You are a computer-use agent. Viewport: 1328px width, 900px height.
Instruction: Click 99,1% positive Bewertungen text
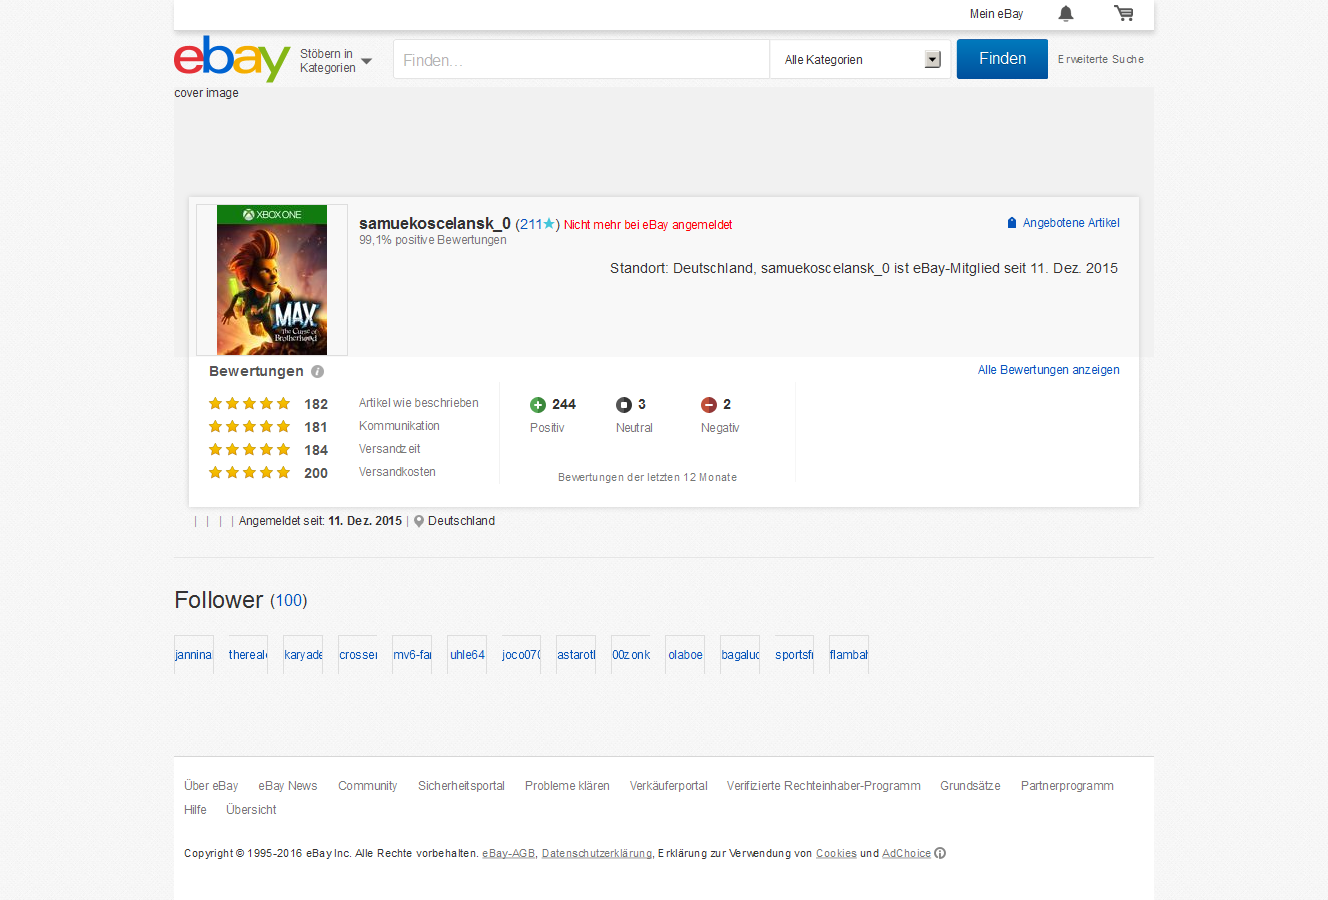pyautogui.click(x=433, y=240)
